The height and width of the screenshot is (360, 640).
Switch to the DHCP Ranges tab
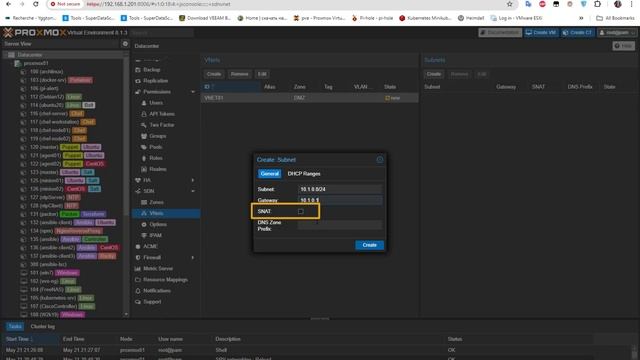304,173
